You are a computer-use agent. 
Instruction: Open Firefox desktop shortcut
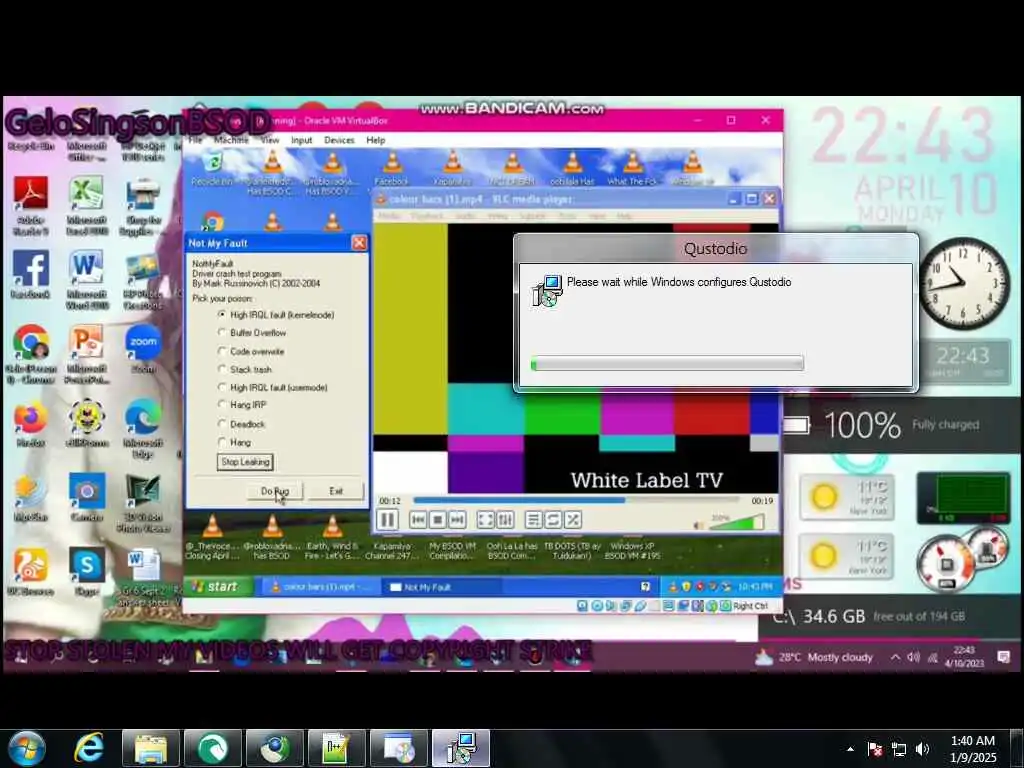point(31,424)
